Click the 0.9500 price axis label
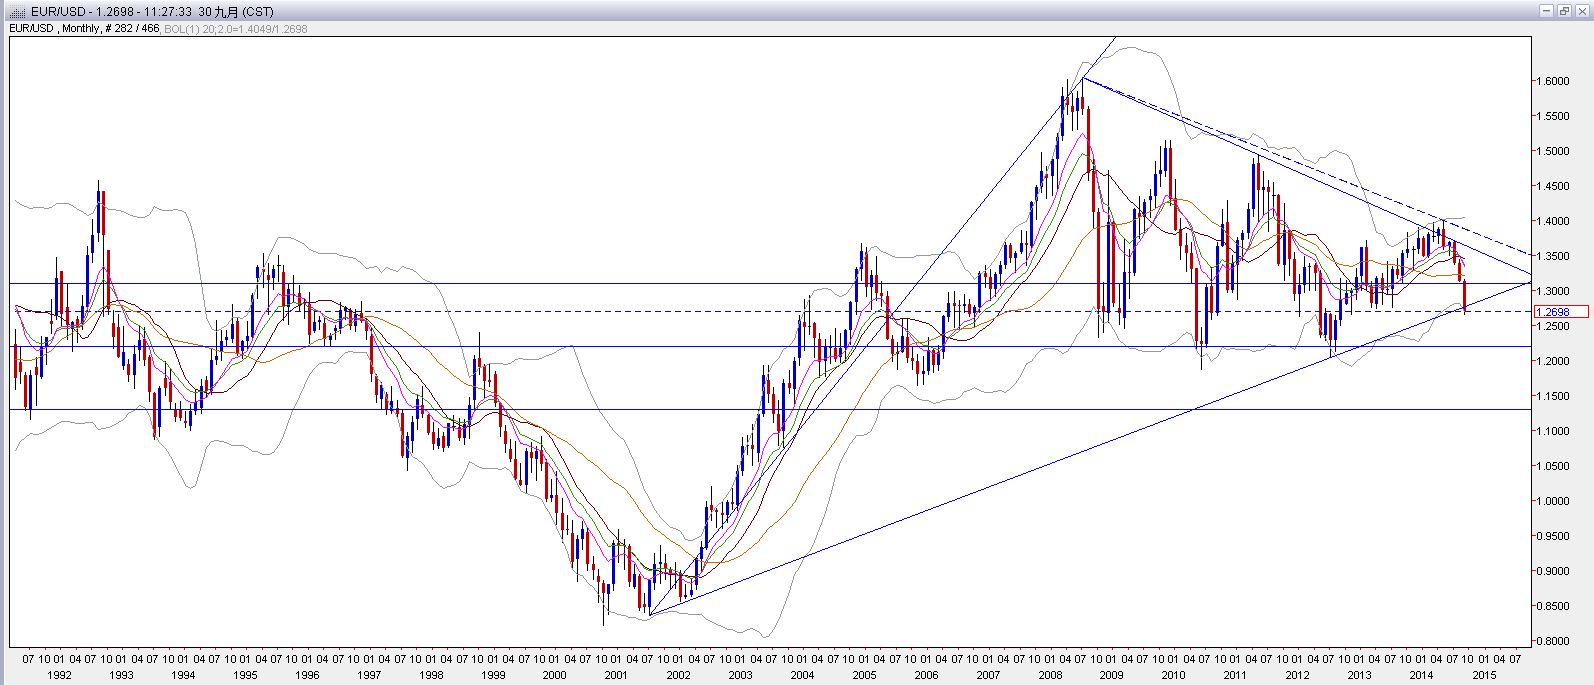Viewport: 1594px width, 685px height. (1553, 537)
